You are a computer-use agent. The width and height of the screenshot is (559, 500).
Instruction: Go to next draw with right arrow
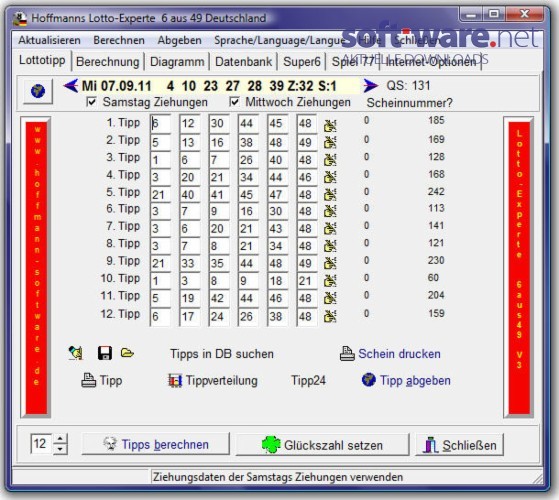click(x=371, y=86)
